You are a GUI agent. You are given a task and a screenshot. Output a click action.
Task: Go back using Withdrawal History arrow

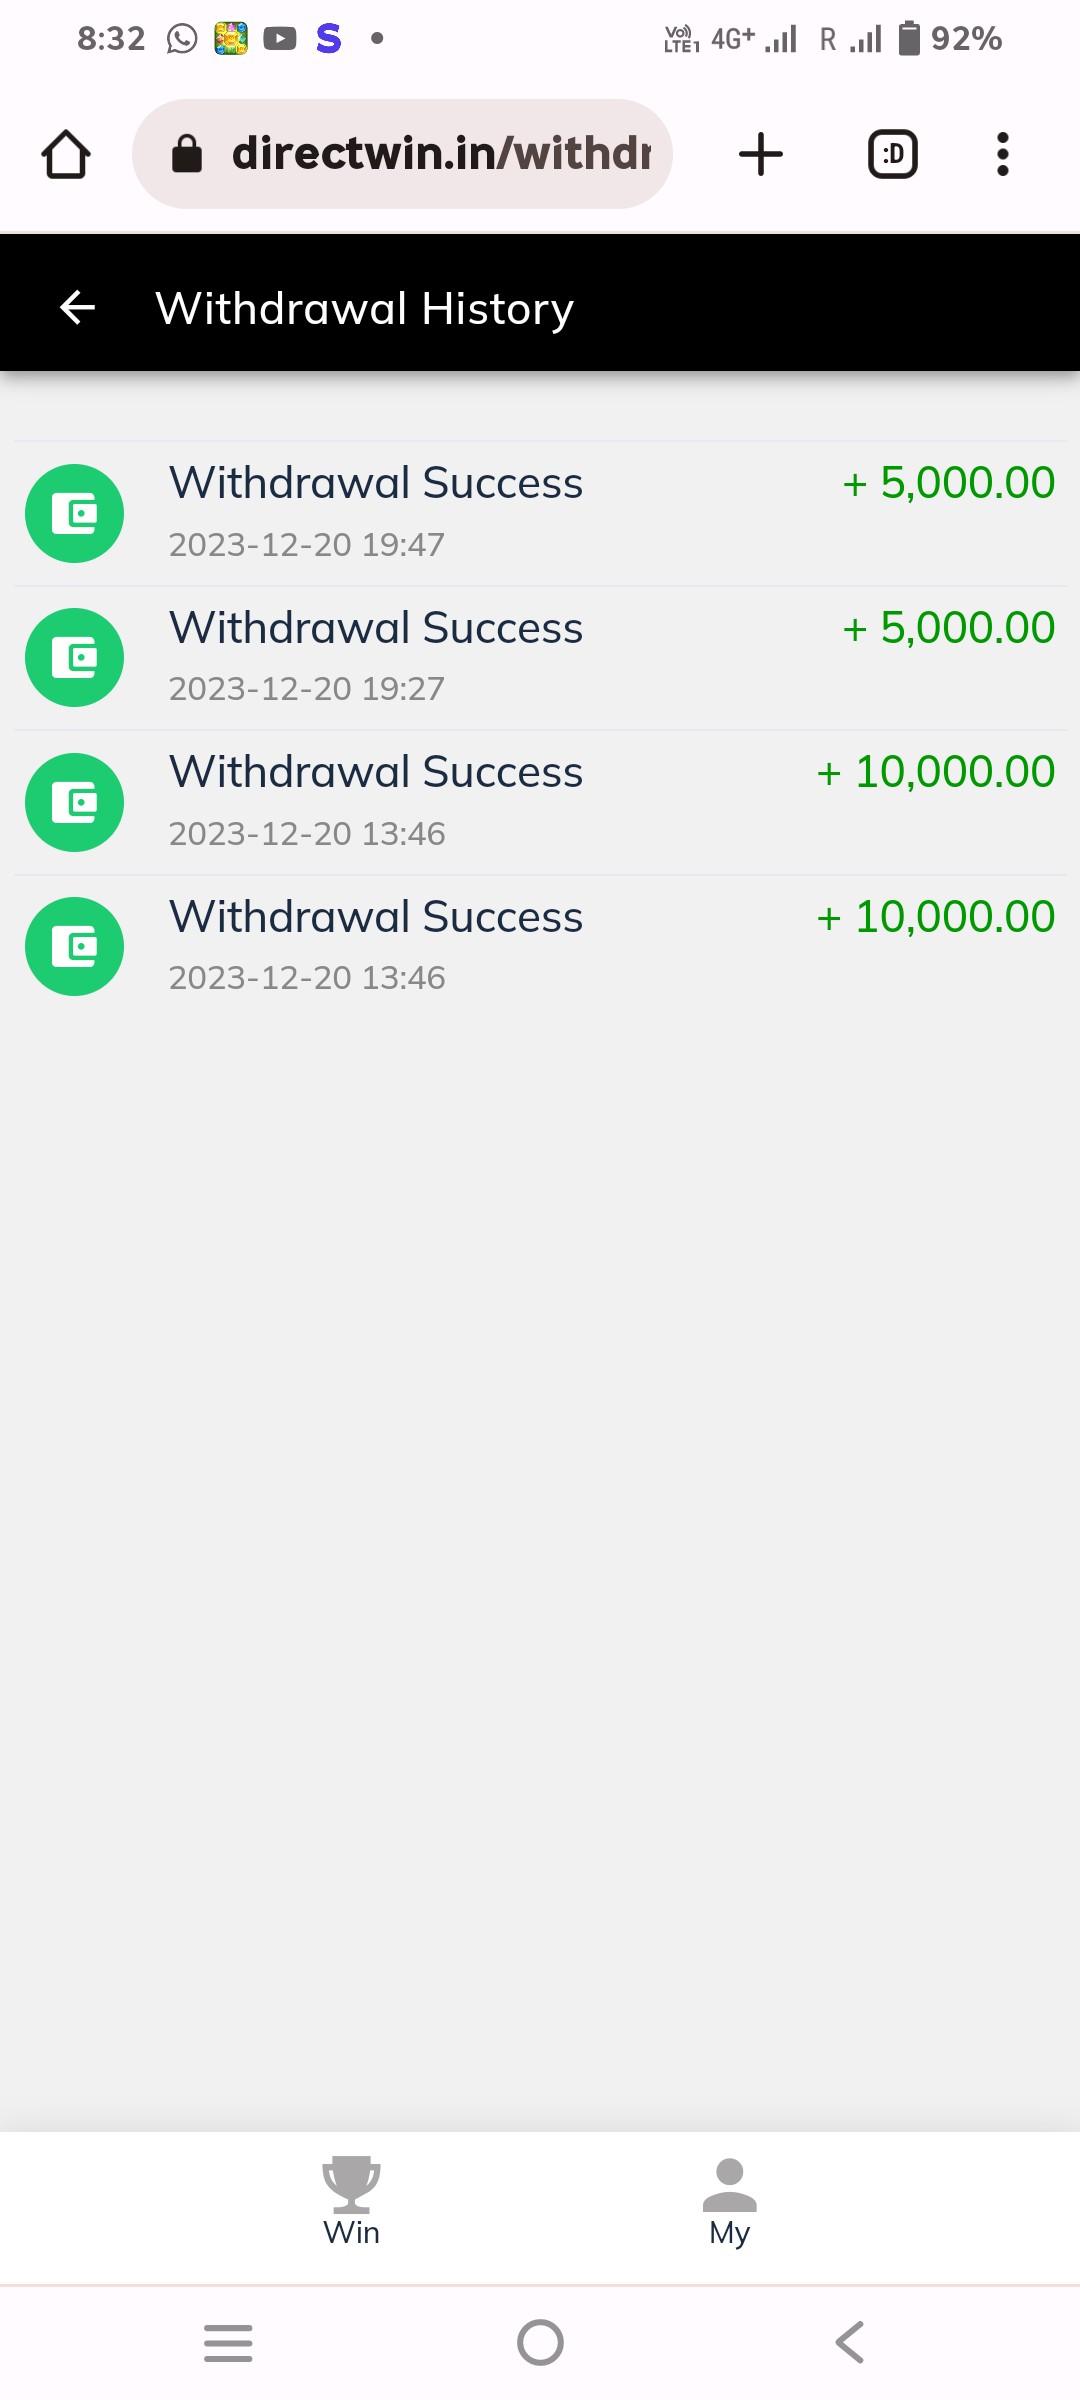(78, 308)
